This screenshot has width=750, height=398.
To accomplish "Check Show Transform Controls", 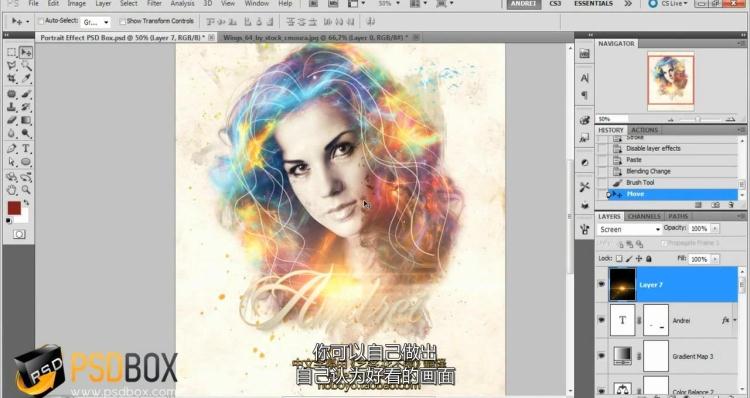I will pyautogui.click(x=122, y=21).
